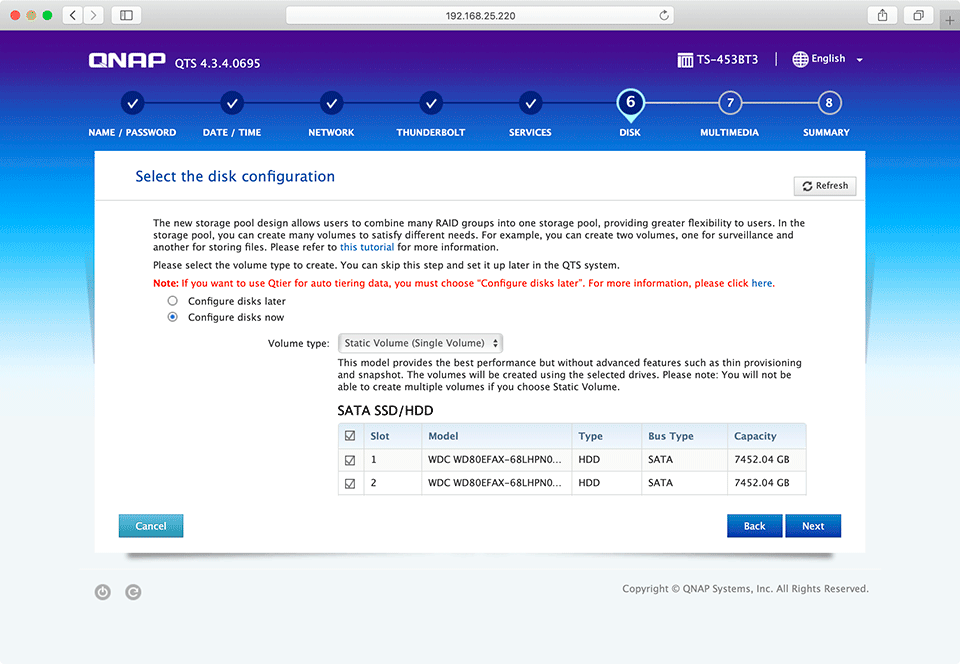Show all tabs overview icon

coord(918,15)
